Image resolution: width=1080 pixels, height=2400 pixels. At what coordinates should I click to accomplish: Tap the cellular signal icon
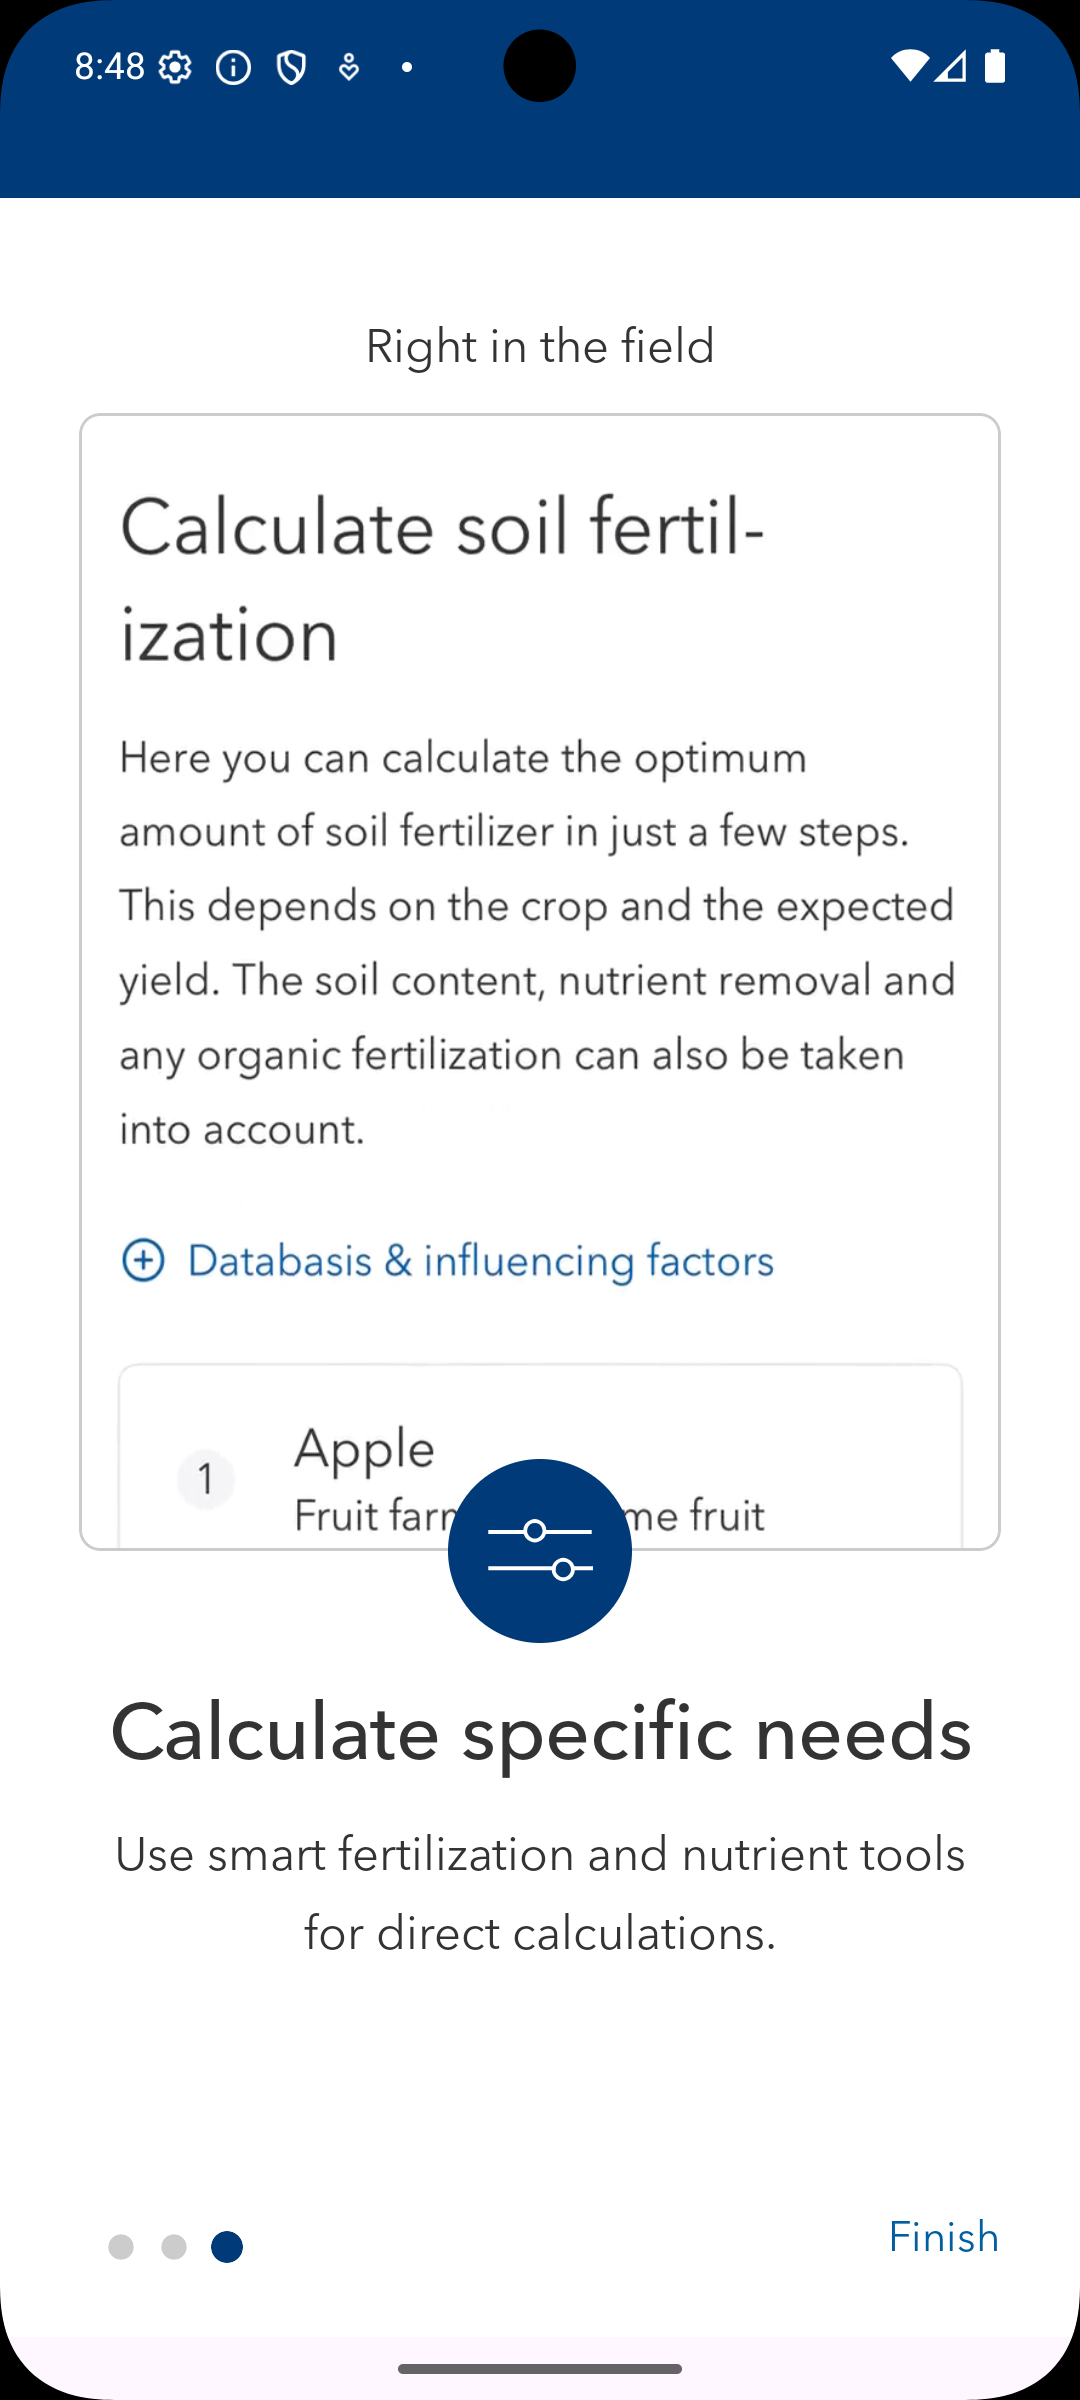coord(951,66)
